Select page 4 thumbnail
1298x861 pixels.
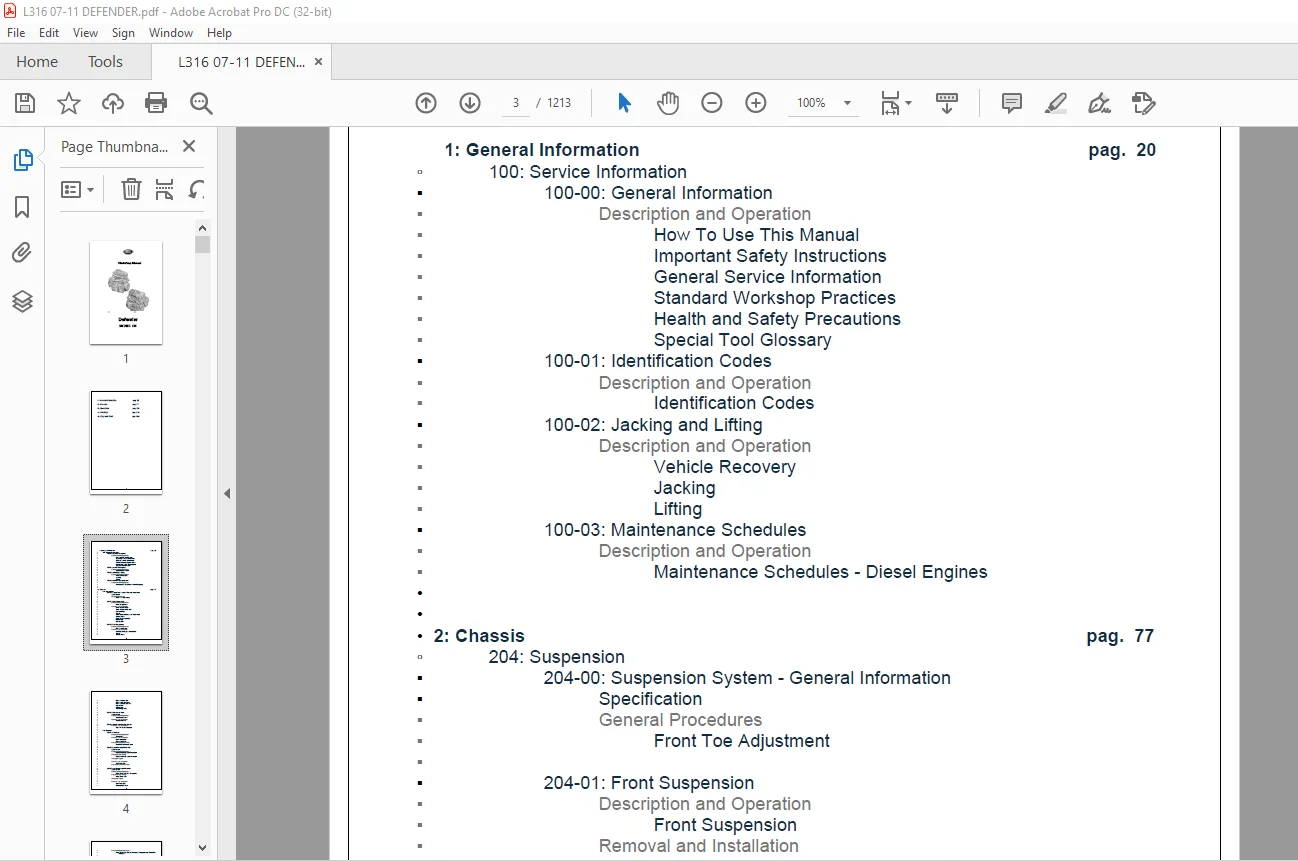pyautogui.click(x=126, y=742)
